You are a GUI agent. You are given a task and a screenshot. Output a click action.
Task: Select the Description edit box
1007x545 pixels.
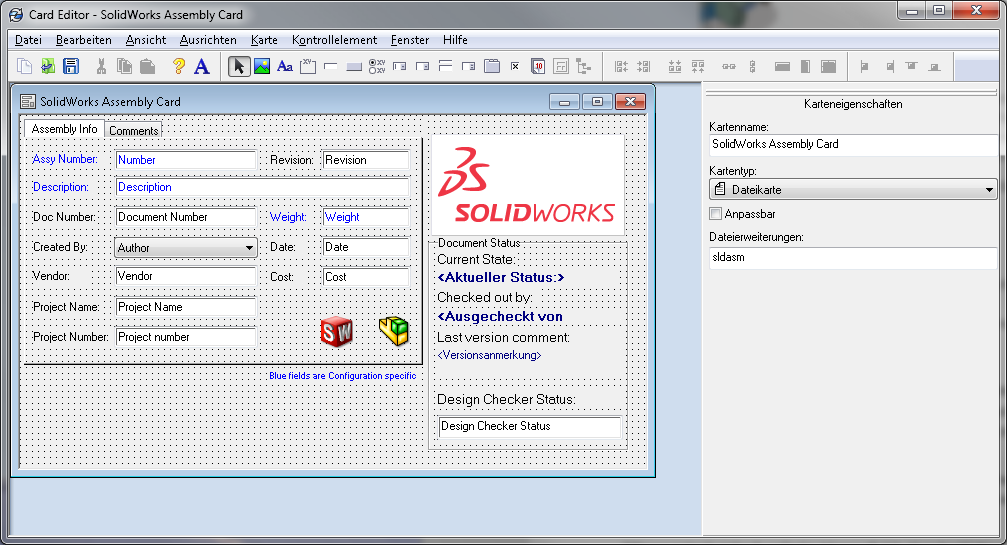pyautogui.click(x=263, y=187)
